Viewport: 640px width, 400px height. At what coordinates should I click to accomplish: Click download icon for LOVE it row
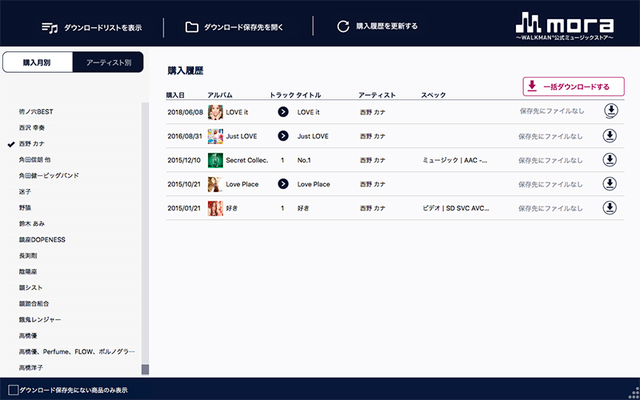[x=610, y=111]
